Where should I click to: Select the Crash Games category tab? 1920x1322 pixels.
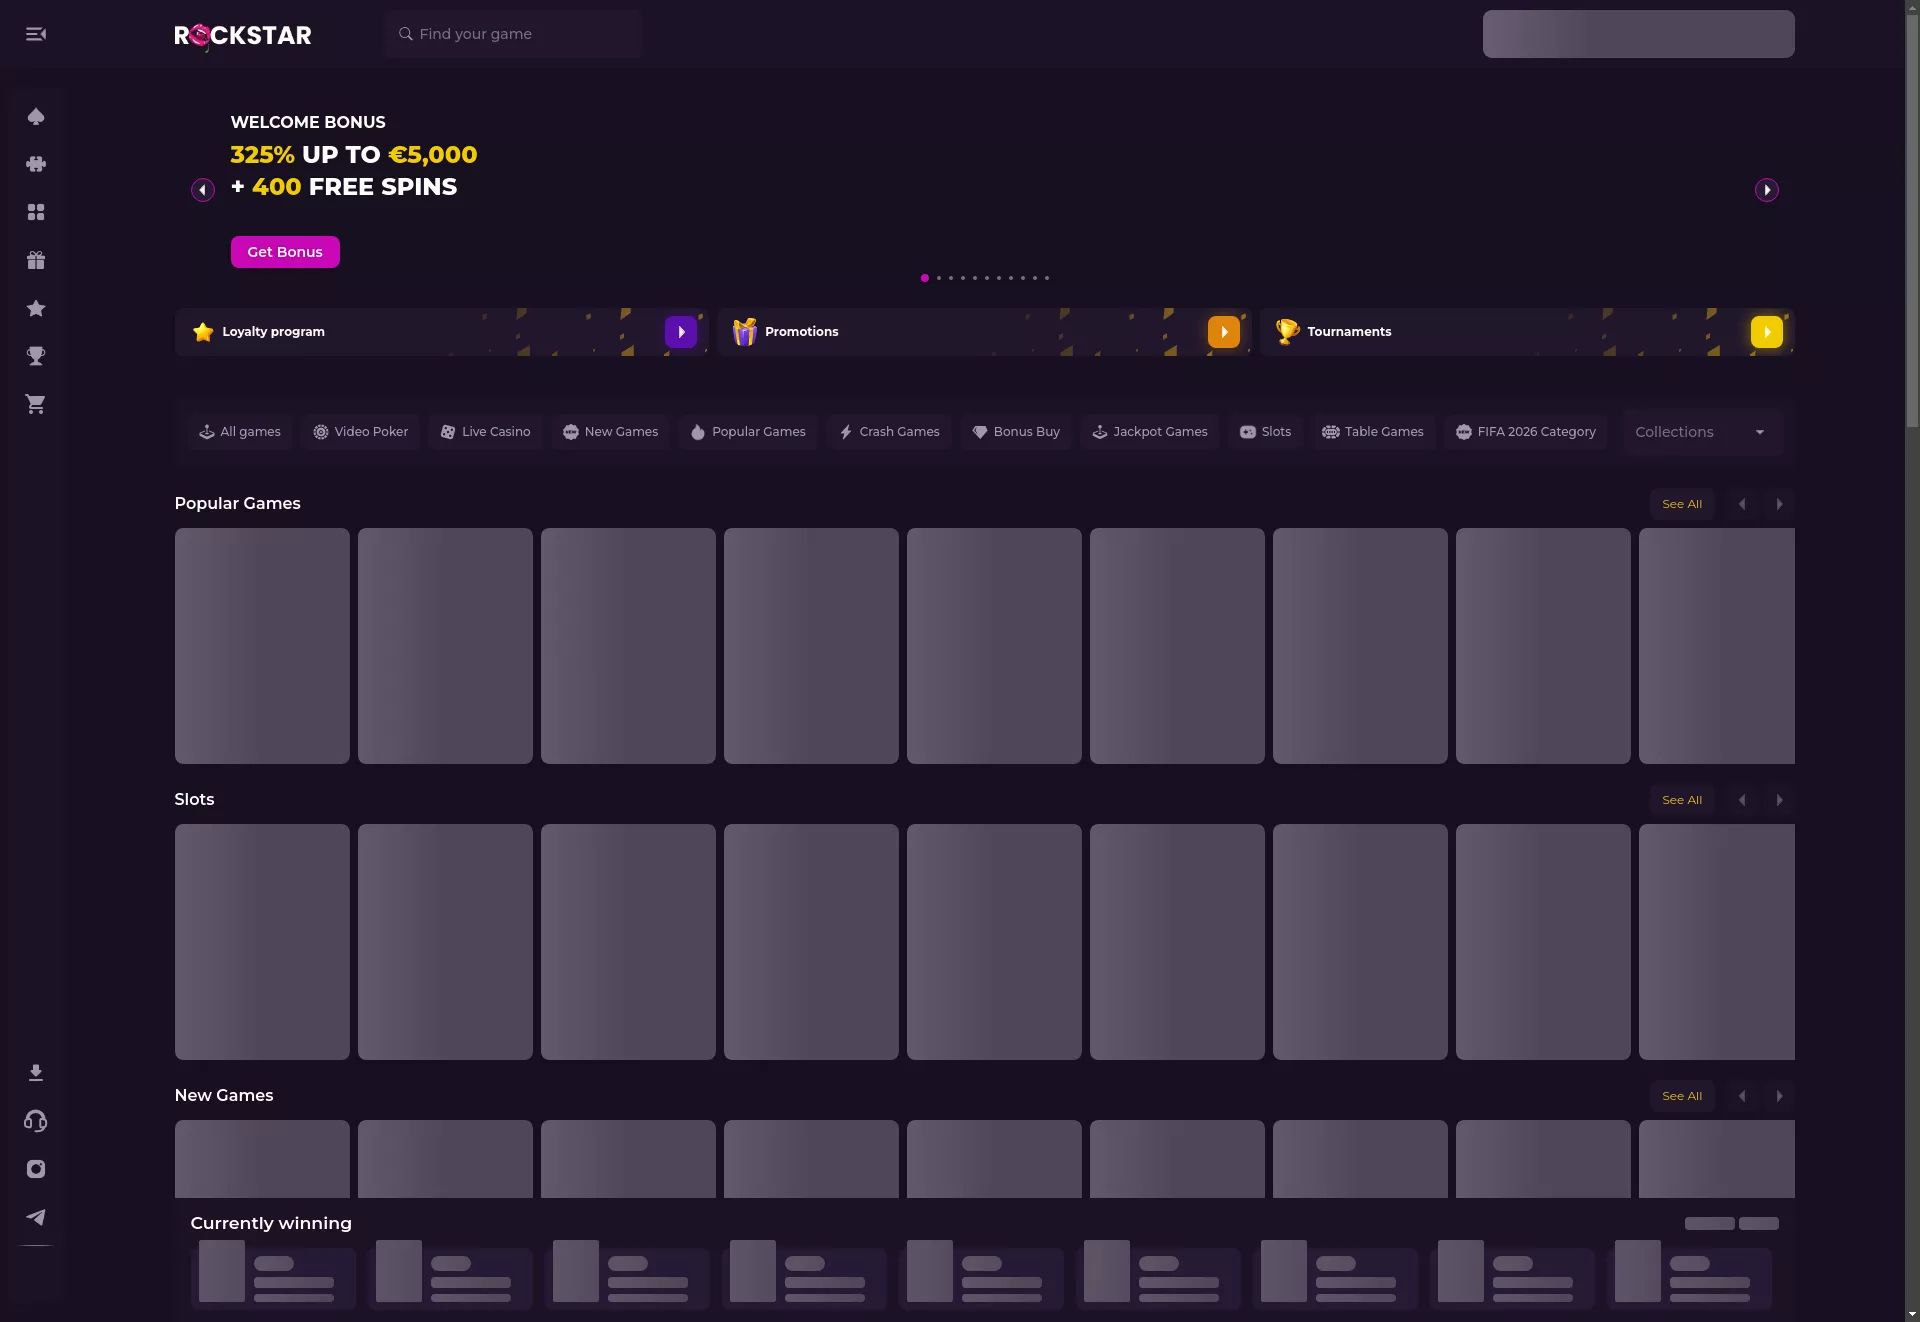[x=889, y=432]
